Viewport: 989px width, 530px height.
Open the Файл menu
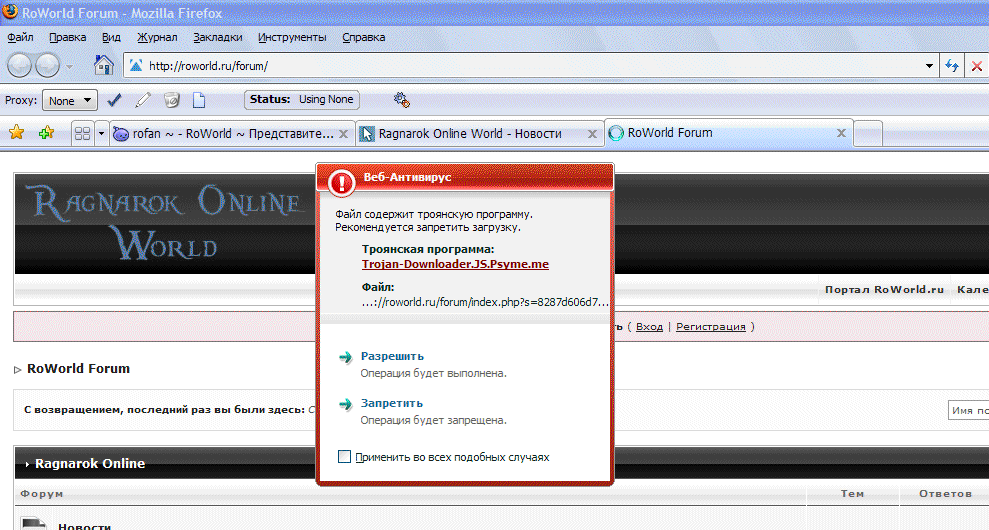(x=20, y=37)
